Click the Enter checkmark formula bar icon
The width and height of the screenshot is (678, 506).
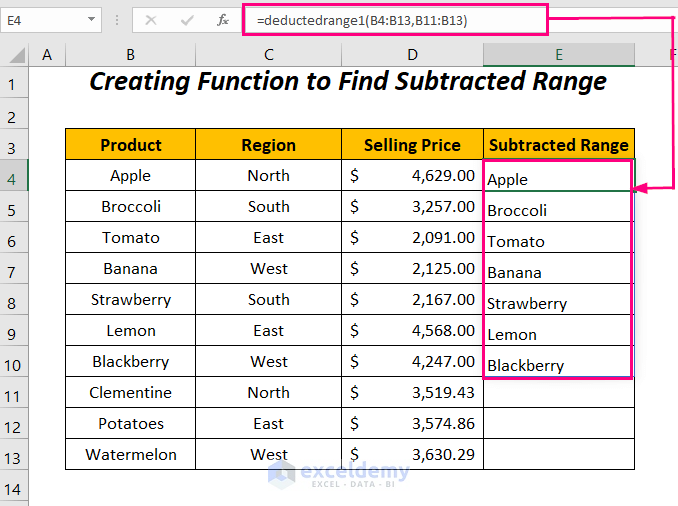click(x=187, y=20)
